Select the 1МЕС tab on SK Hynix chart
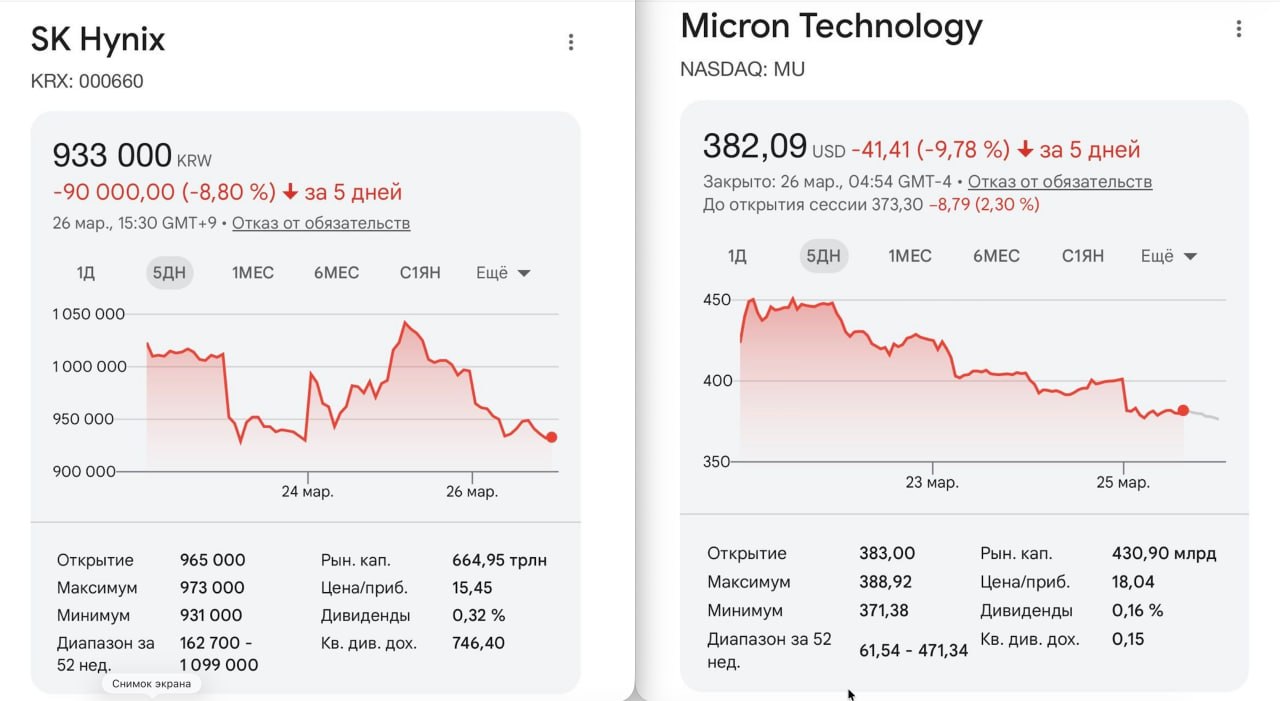The image size is (1280, 701). click(x=252, y=272)
